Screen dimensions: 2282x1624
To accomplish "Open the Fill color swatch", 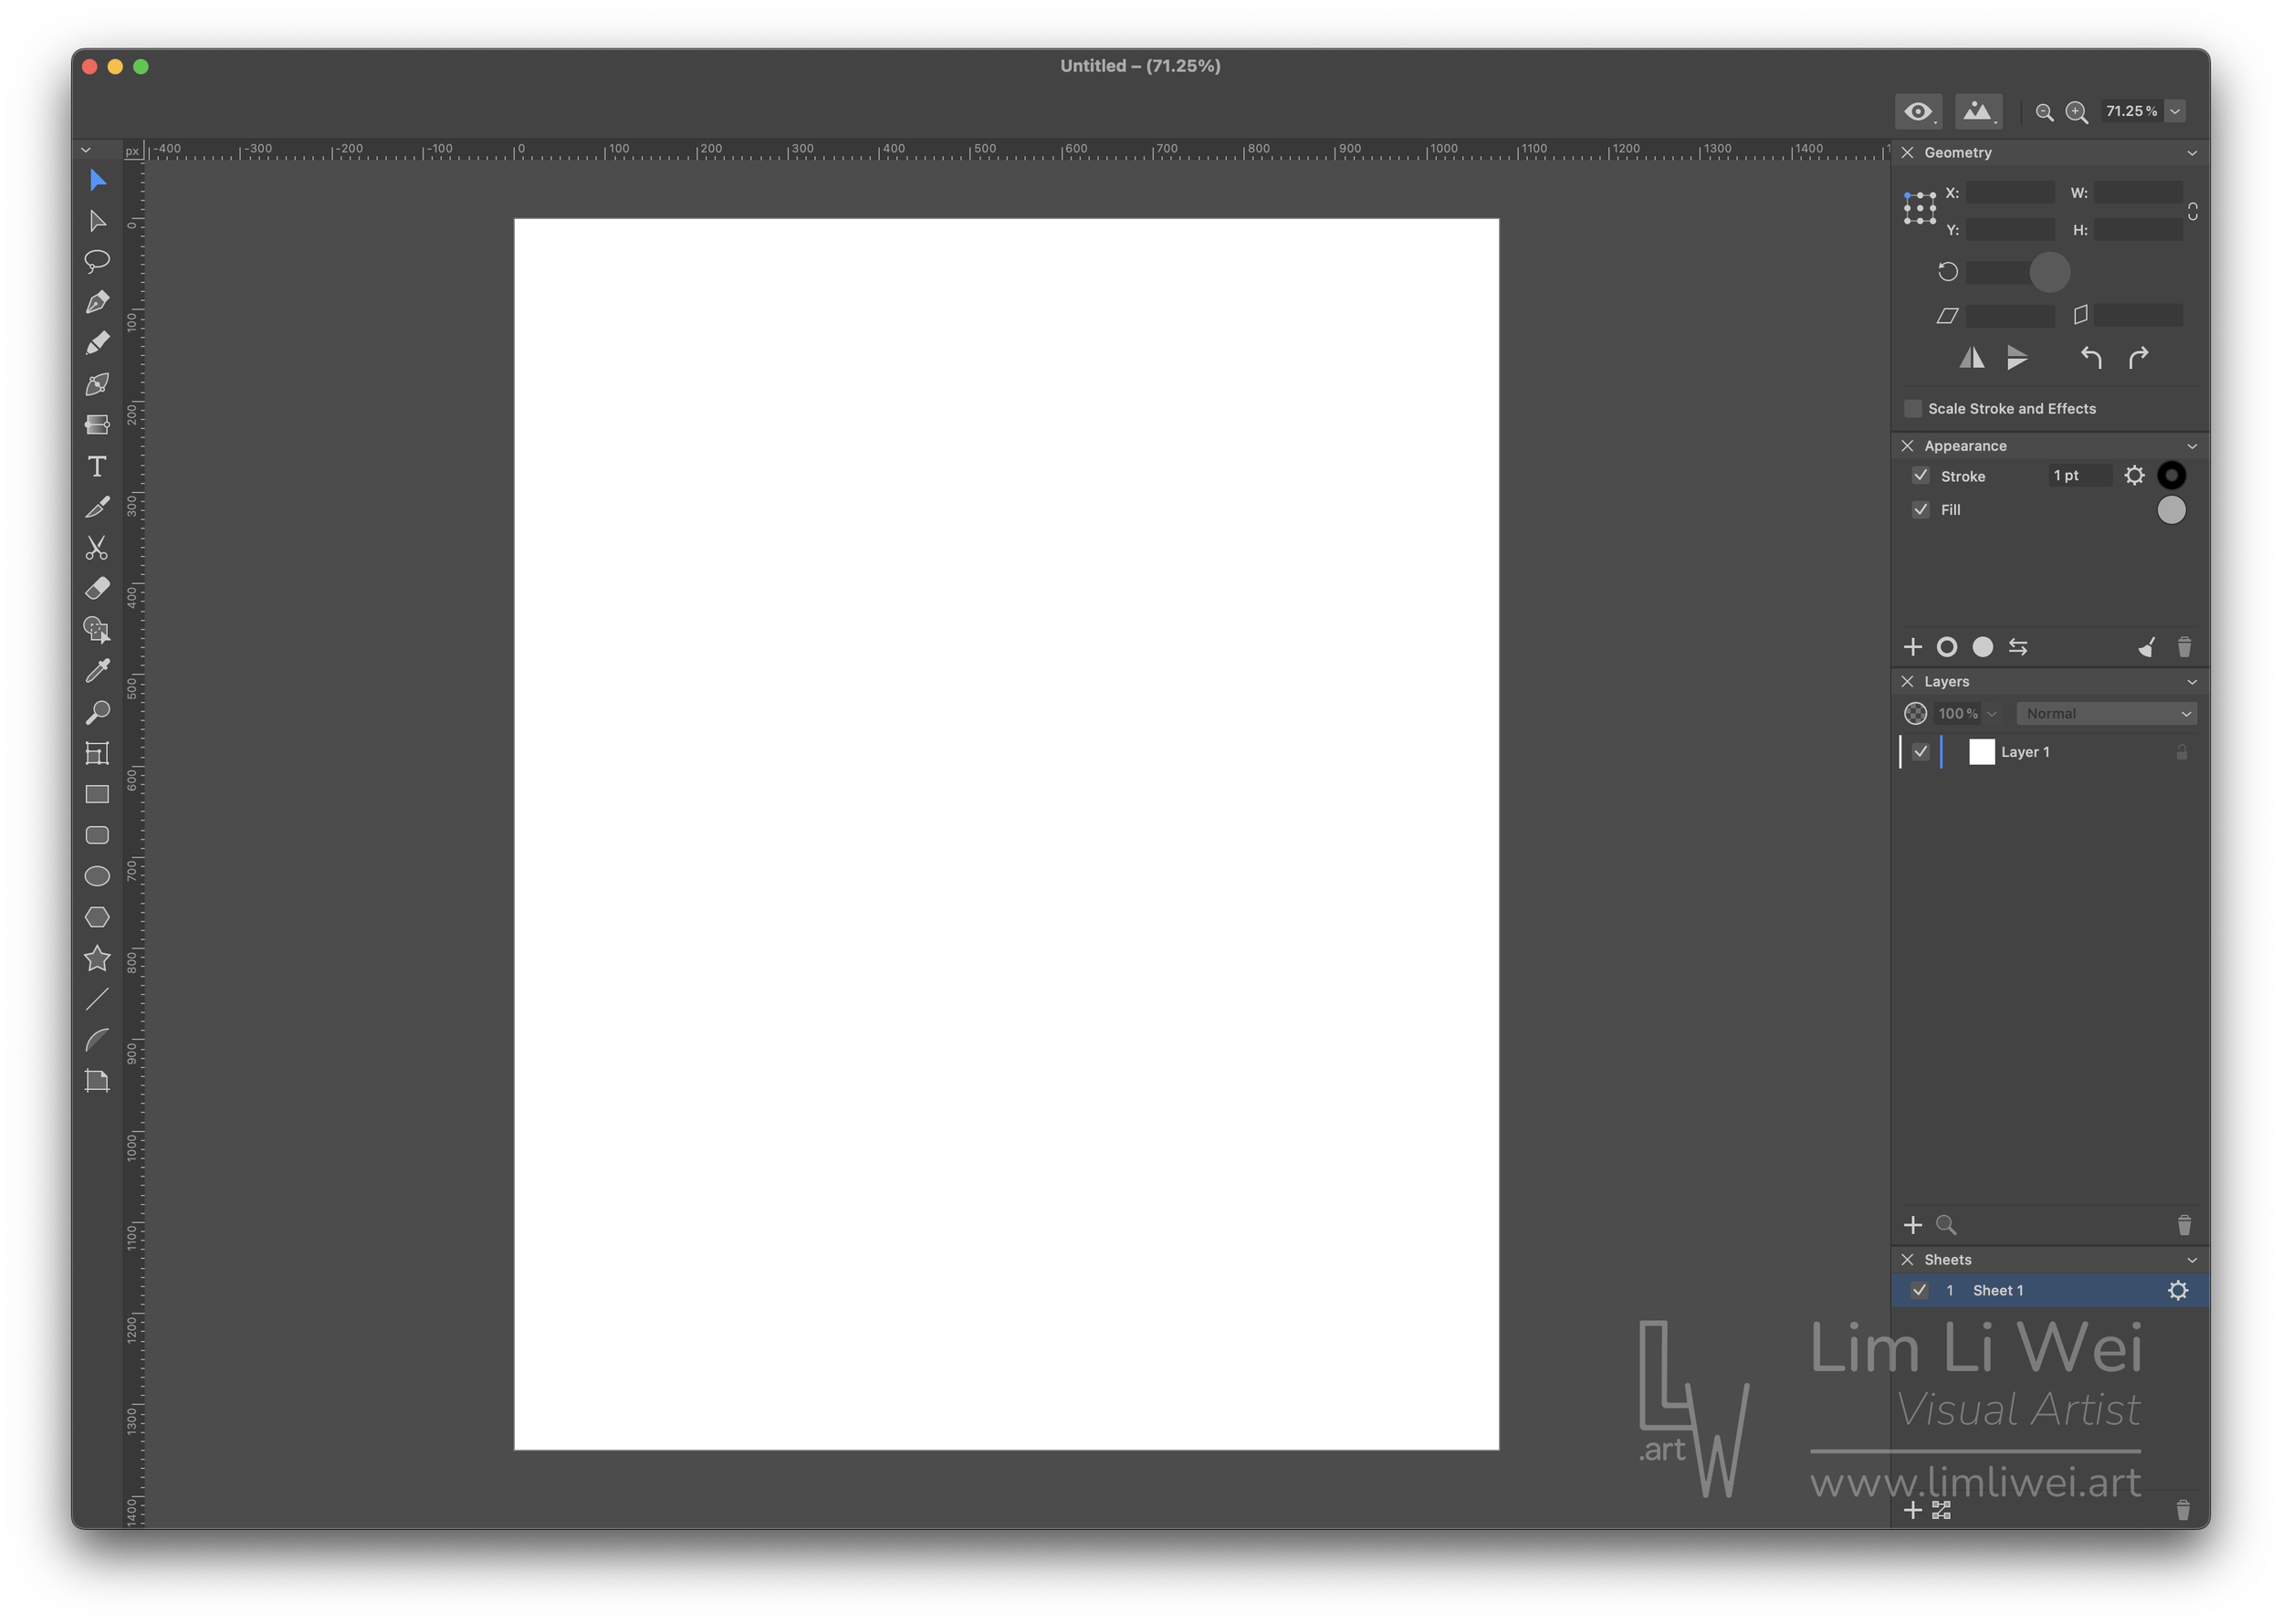I will tap(2171, 510).
